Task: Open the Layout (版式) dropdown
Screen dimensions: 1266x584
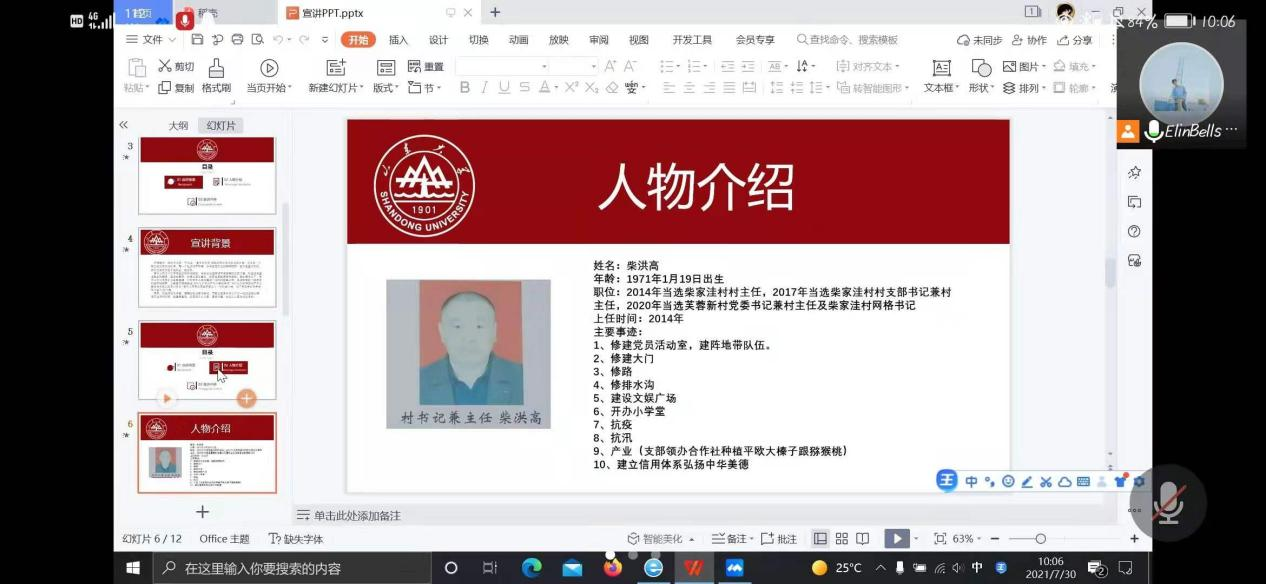Action: pyautogui.click(x=385, y=88)
